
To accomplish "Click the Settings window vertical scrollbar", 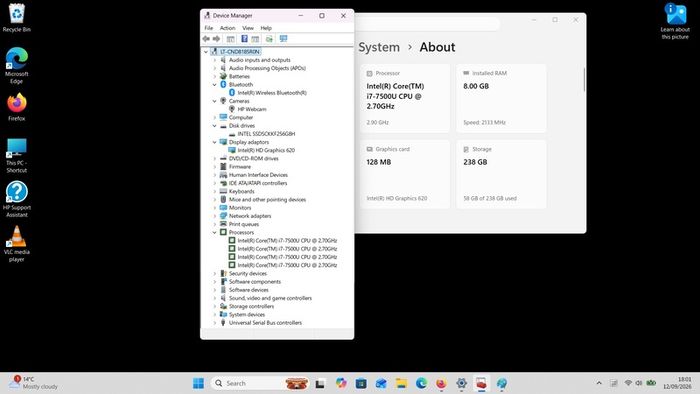I will click(x=584, y=79).
